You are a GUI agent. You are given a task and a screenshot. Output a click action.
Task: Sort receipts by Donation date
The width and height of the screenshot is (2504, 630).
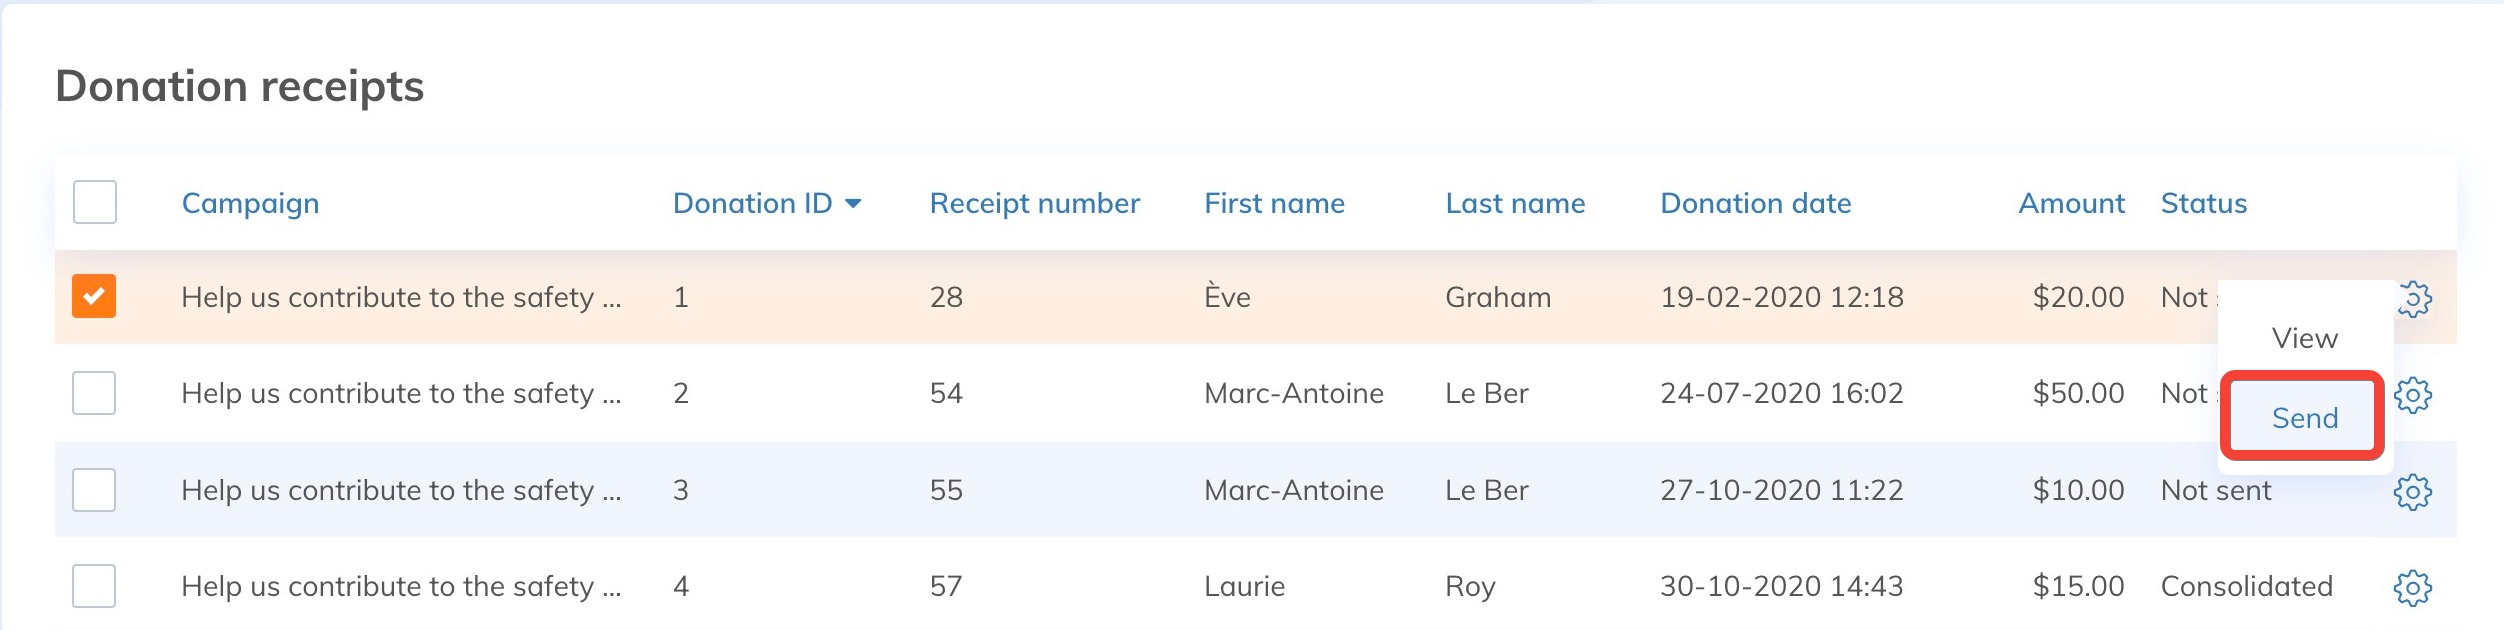[x=1755, y=204]
